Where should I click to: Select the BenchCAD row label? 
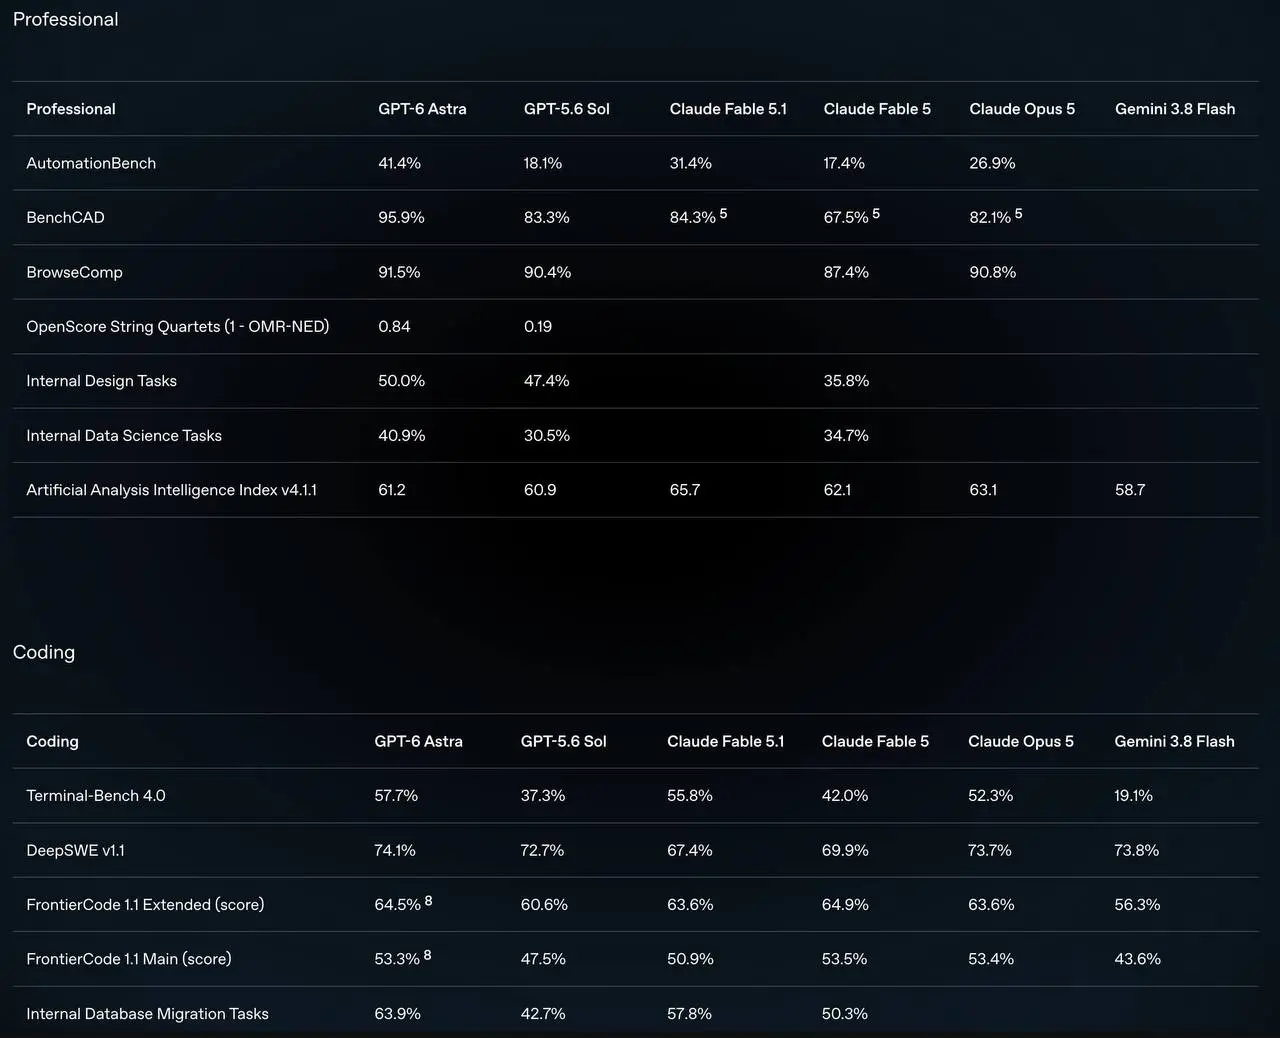pyautogui.click(x=65, y=217)
